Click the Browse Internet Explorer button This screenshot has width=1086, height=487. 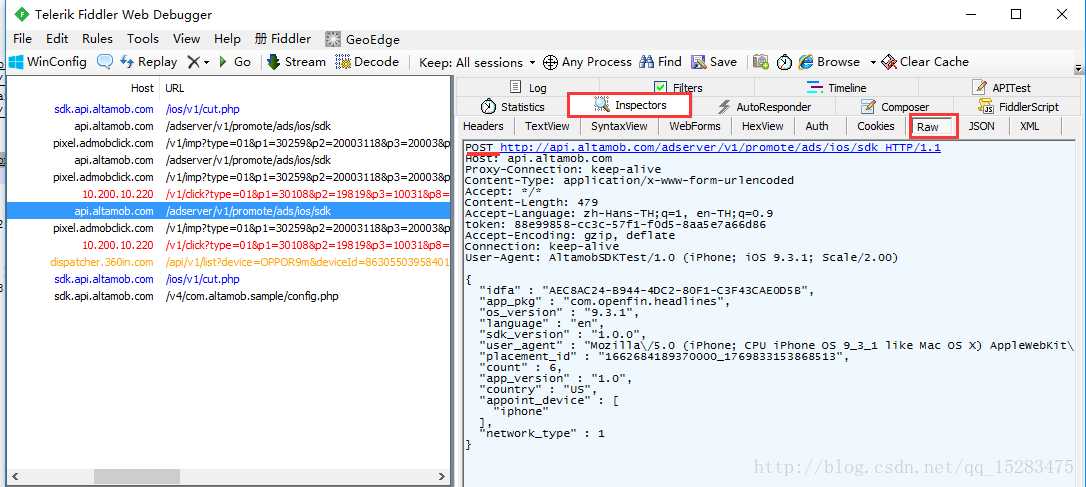click(829, 62)
